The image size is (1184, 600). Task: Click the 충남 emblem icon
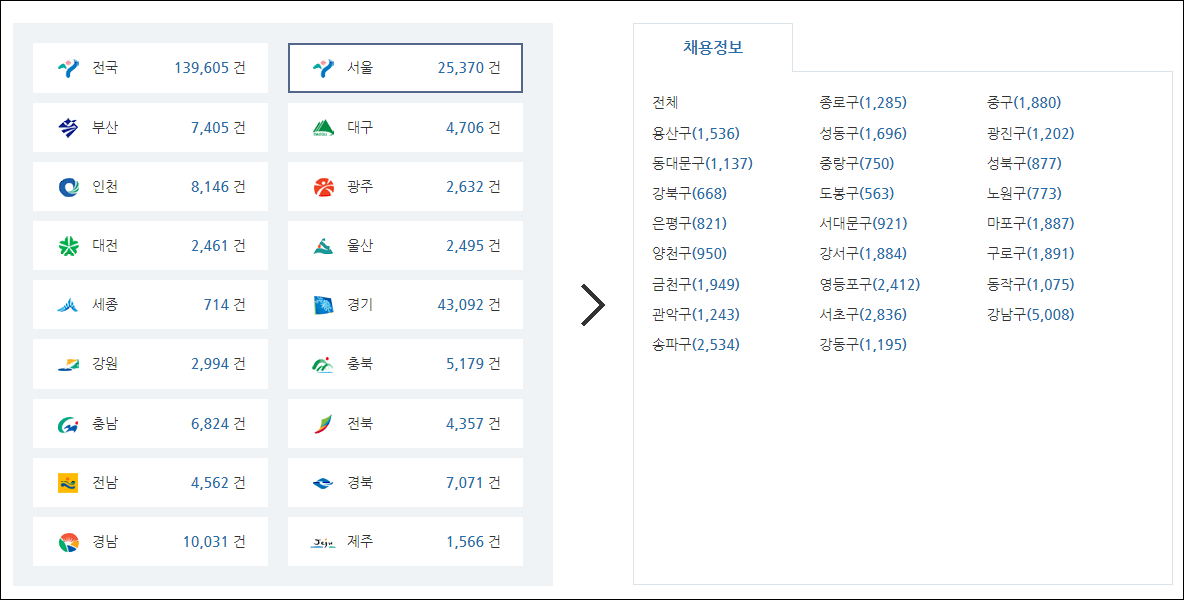coord(68,424)
